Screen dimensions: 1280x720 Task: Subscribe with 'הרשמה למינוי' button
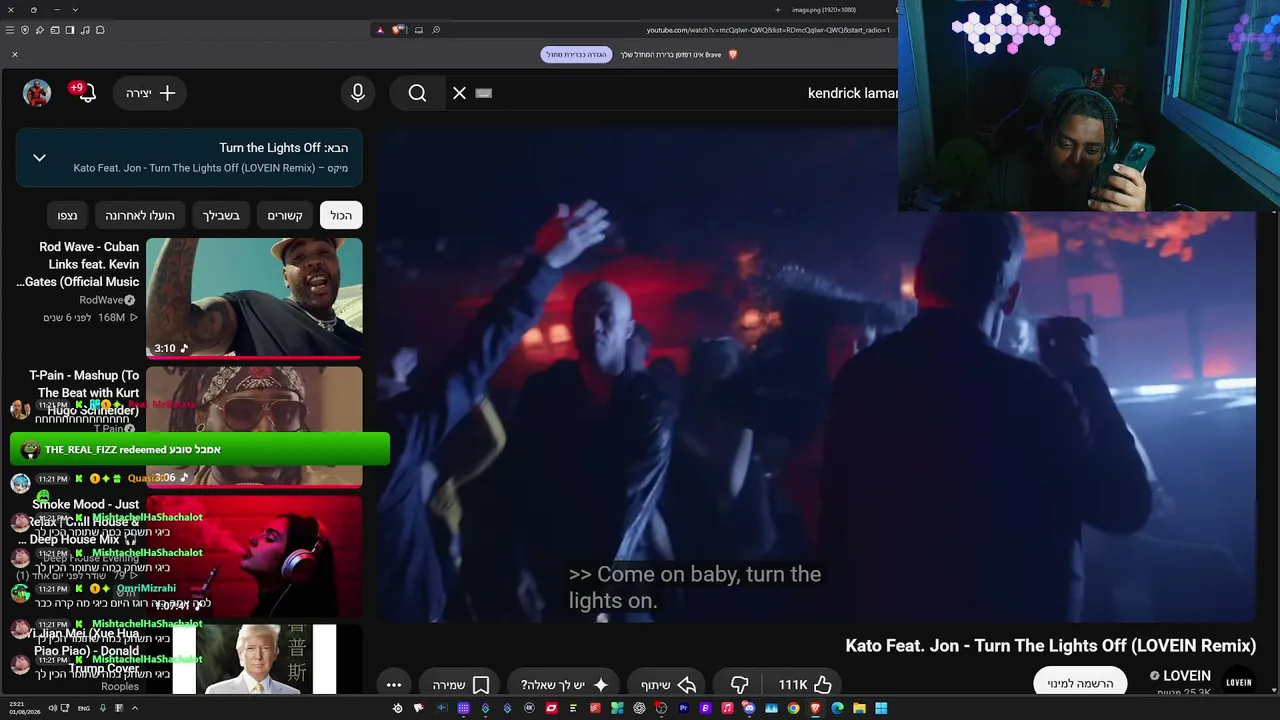click(1080, 684)
